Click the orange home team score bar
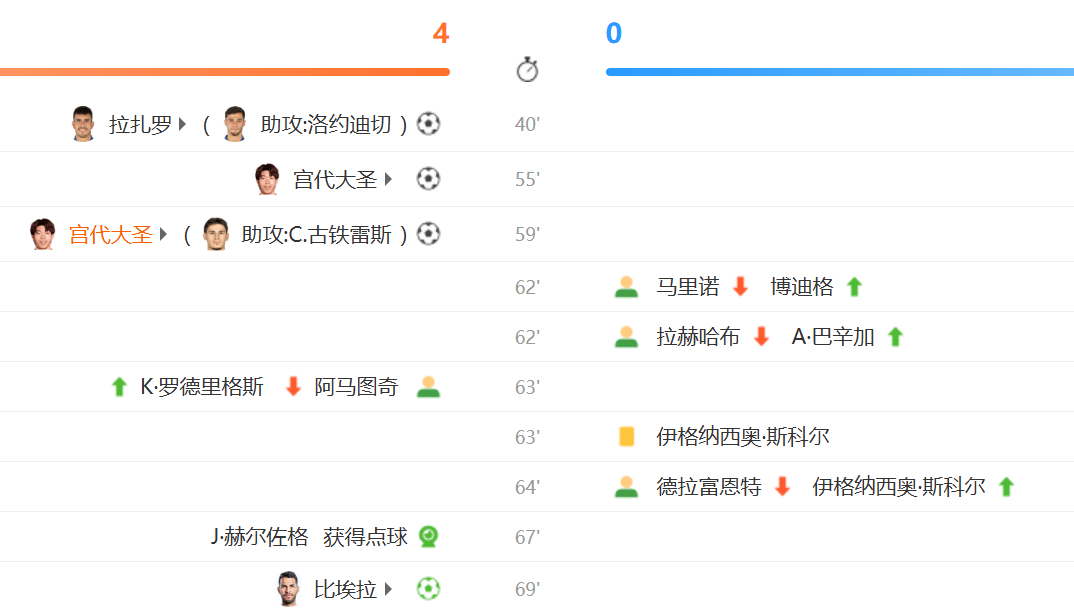The image size is (1074, 615). [x=225, y=70]
